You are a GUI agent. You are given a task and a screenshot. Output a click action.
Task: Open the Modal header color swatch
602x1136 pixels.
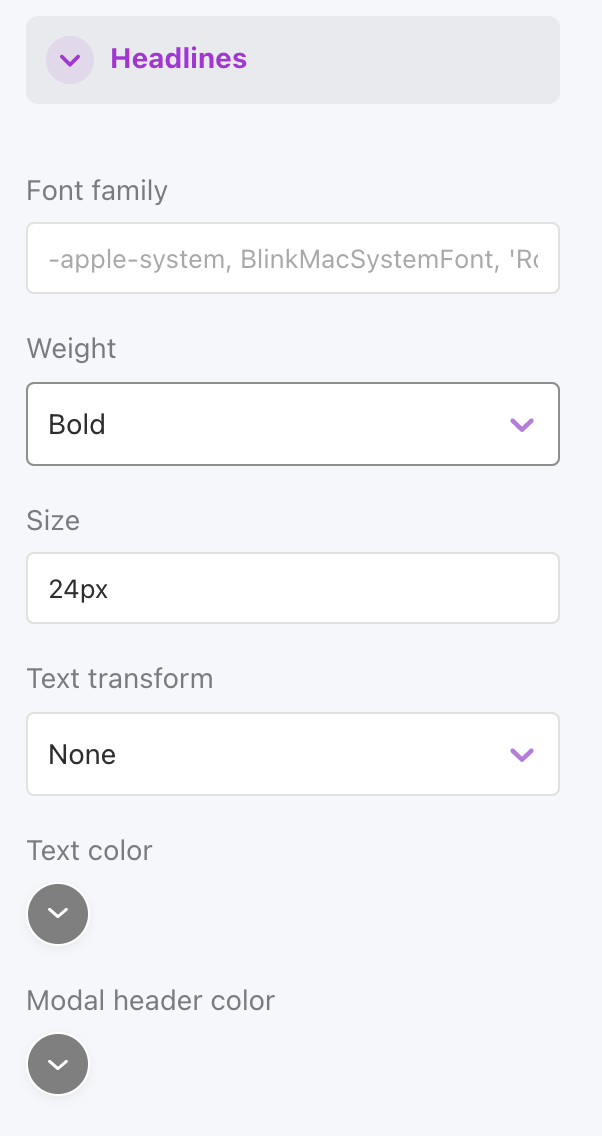[58, 1064]
